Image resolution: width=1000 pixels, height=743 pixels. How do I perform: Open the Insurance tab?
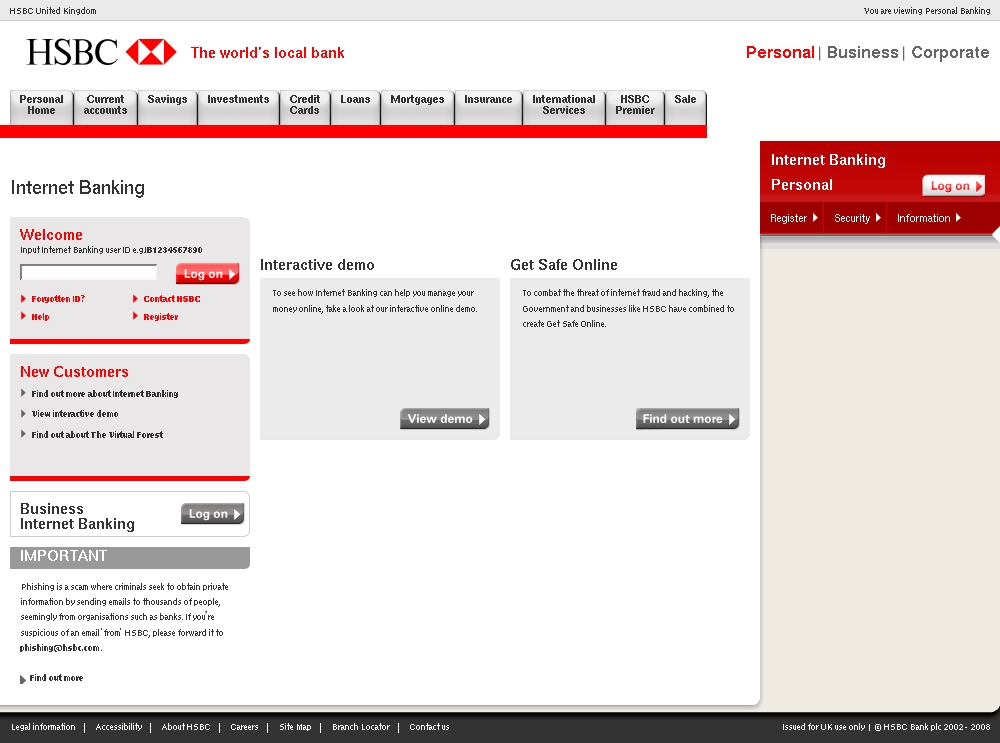point(488,107)
